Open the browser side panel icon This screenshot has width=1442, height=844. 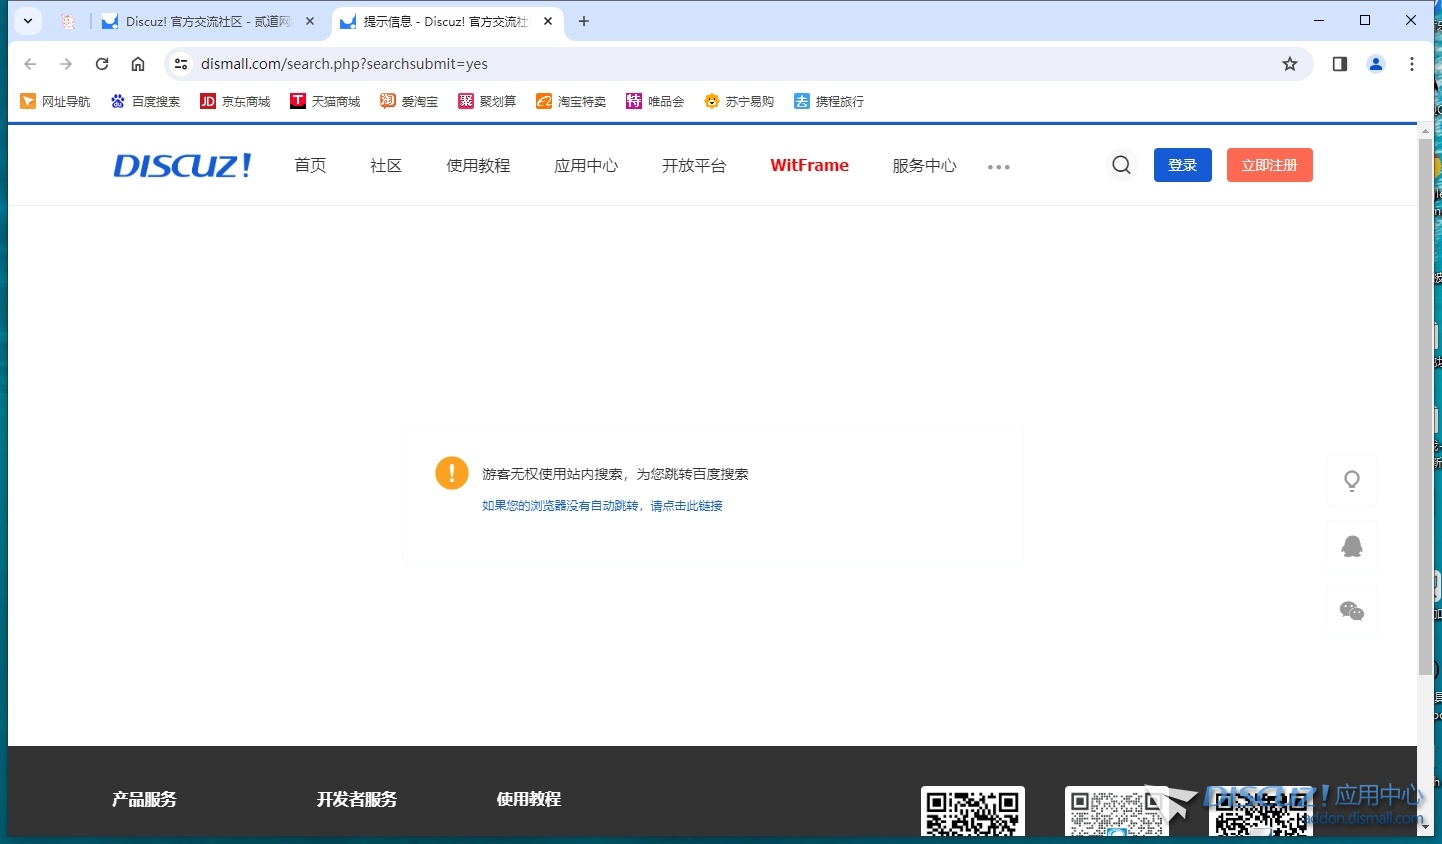[x=1340, y=64]
